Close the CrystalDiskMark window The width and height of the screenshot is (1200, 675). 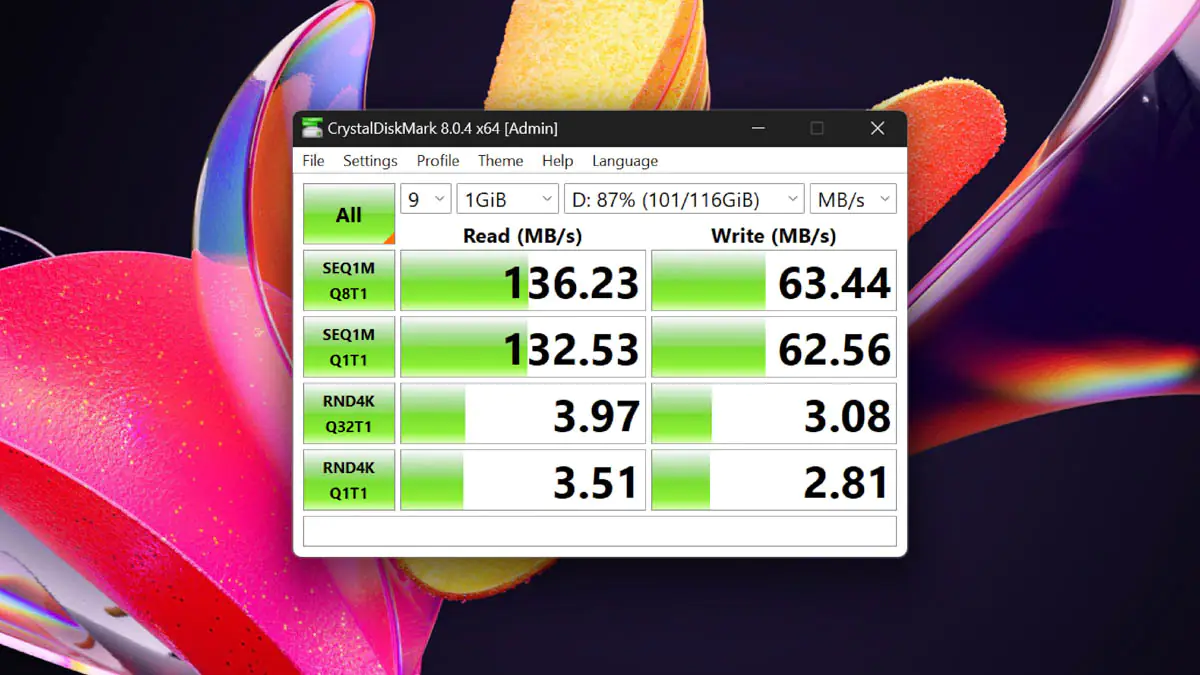(877, 128)
